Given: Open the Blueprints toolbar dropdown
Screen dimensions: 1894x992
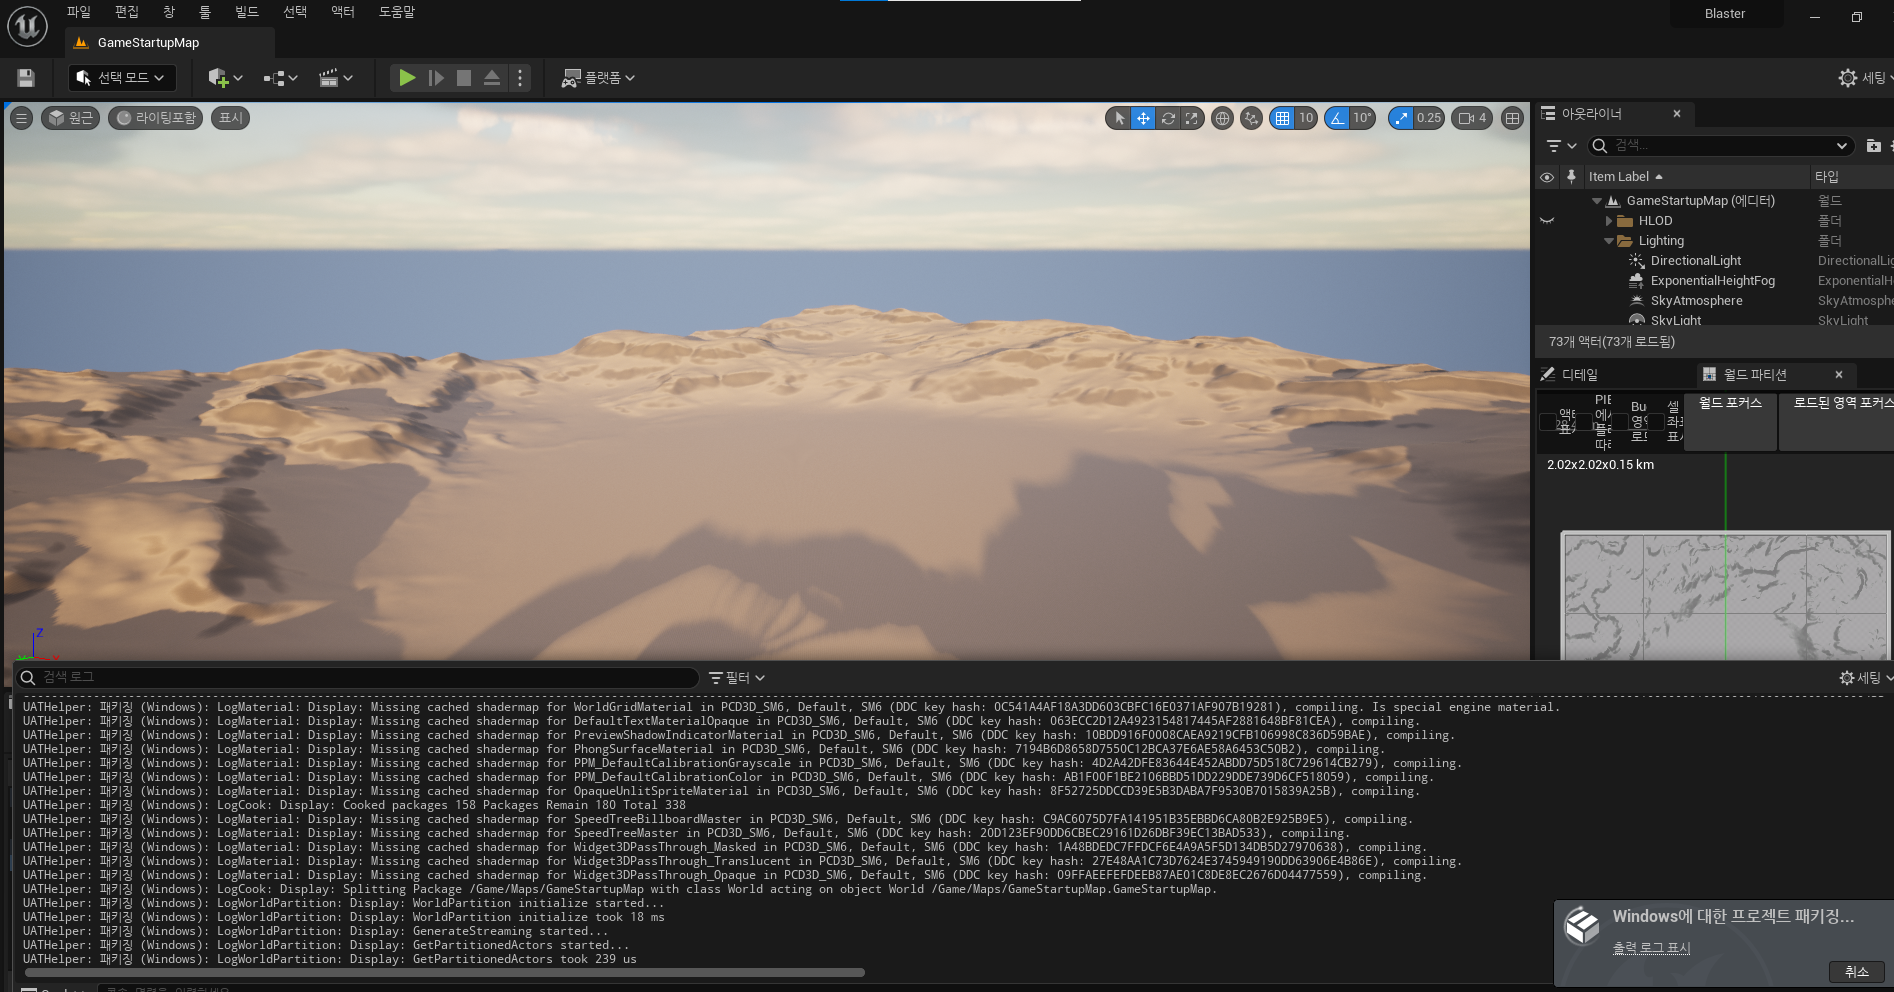Looking at the screenshot, I should point(281,78).
